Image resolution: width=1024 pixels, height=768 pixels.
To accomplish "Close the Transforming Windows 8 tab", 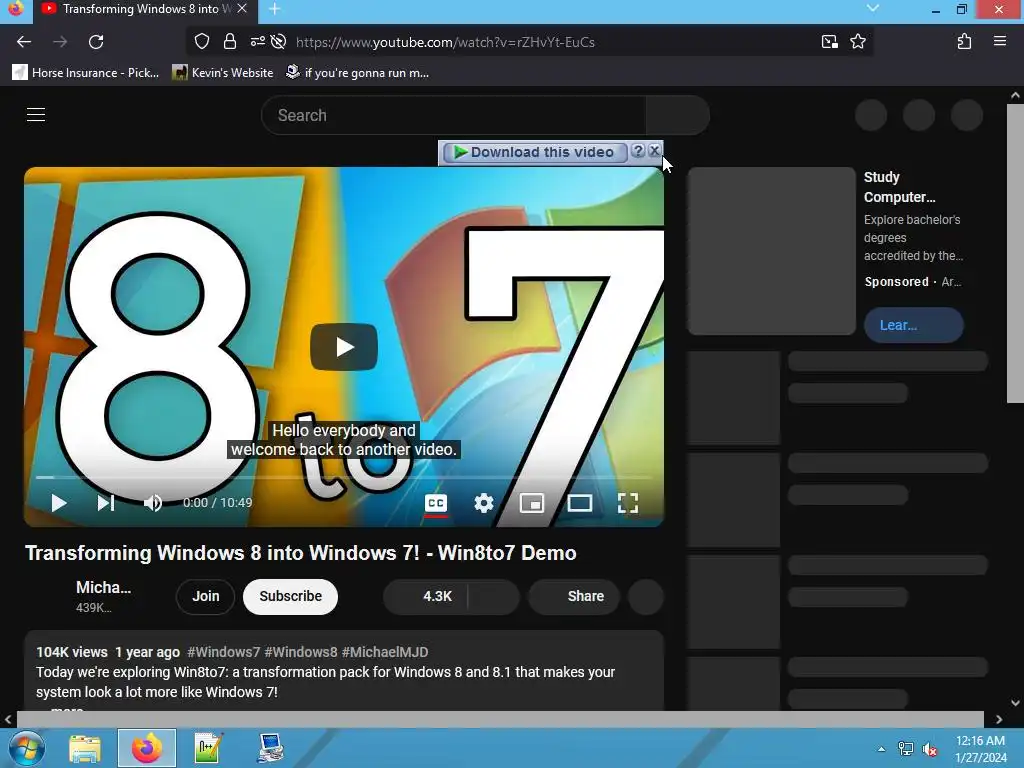I will coord(242,9).
